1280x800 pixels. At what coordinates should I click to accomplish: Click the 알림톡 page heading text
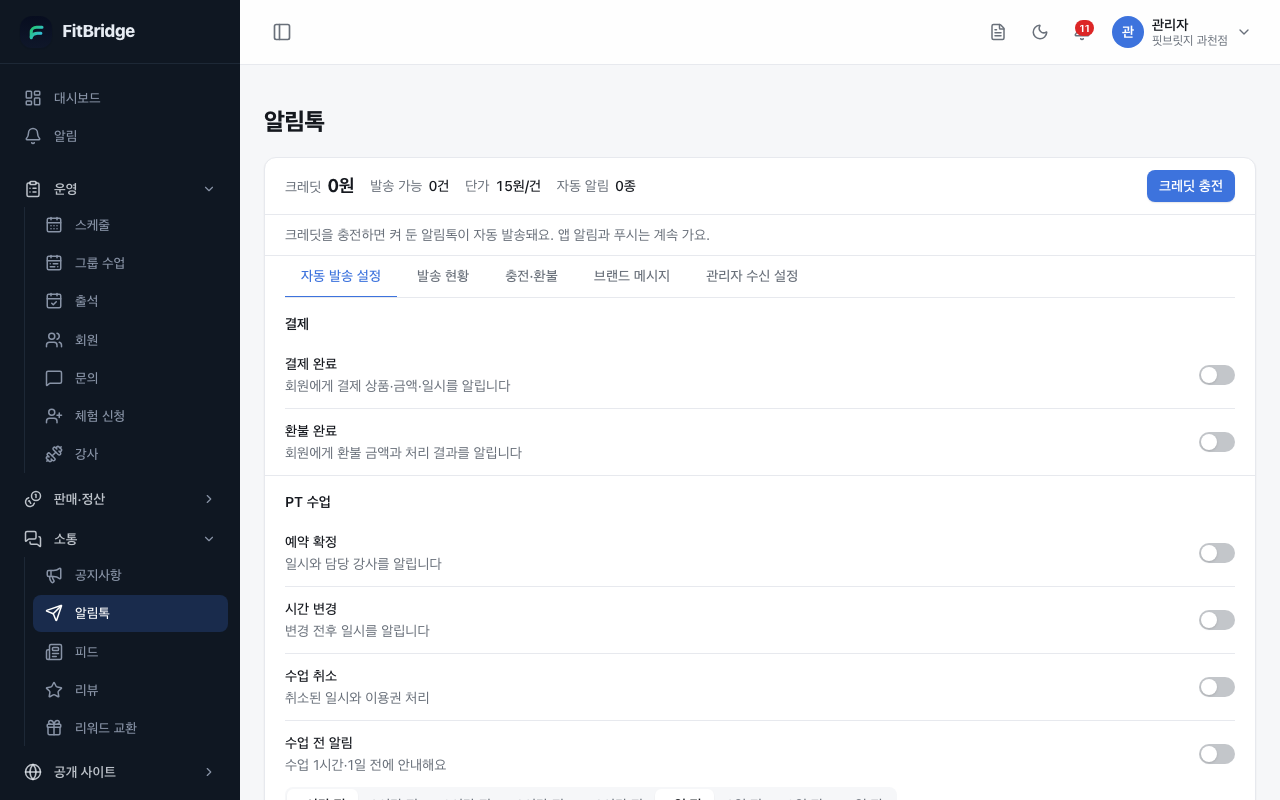pos(294,122)
